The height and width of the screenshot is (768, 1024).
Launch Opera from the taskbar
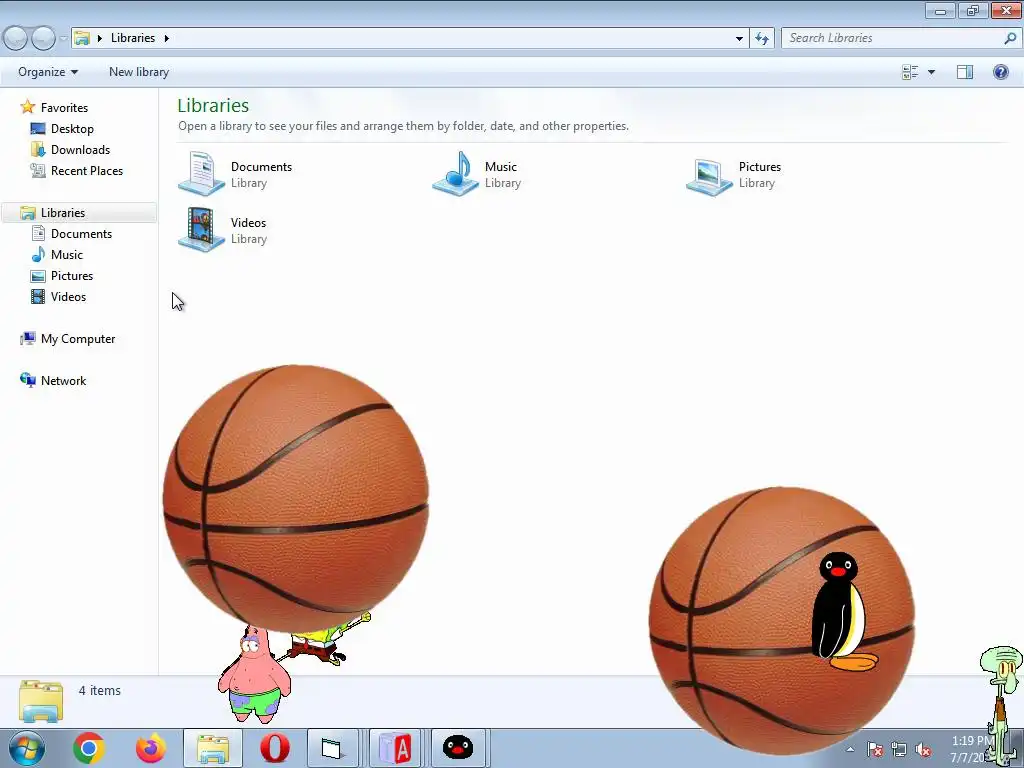pyautogui.click(x=275, y=748)
